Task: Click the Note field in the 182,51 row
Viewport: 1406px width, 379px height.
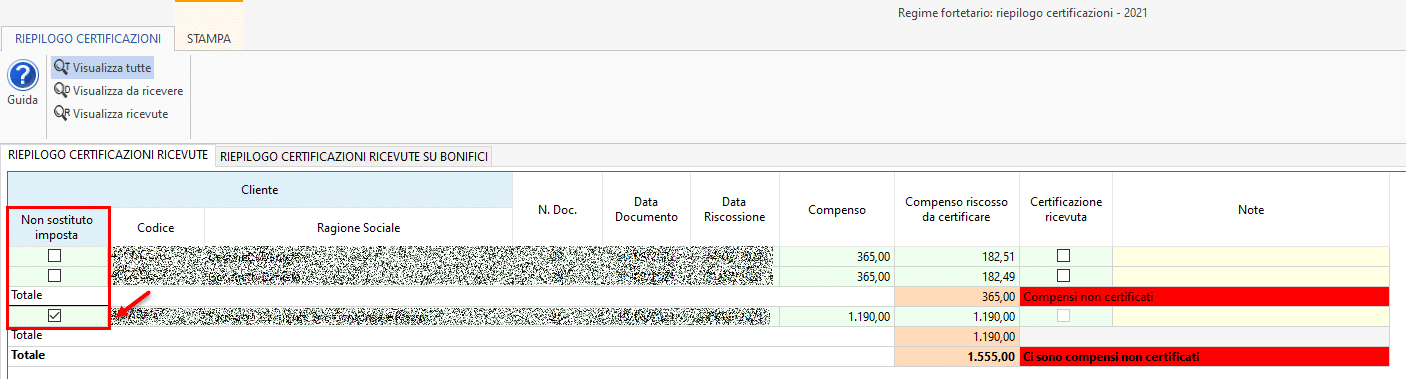Action: (1251, 256)
